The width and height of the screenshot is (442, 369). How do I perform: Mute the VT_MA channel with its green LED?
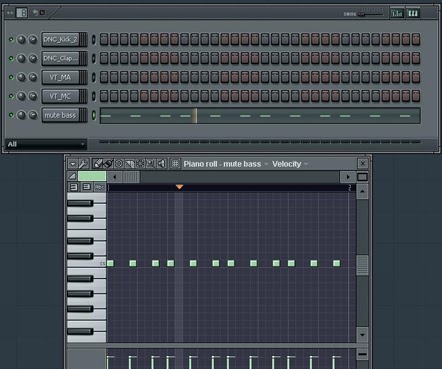11,77
